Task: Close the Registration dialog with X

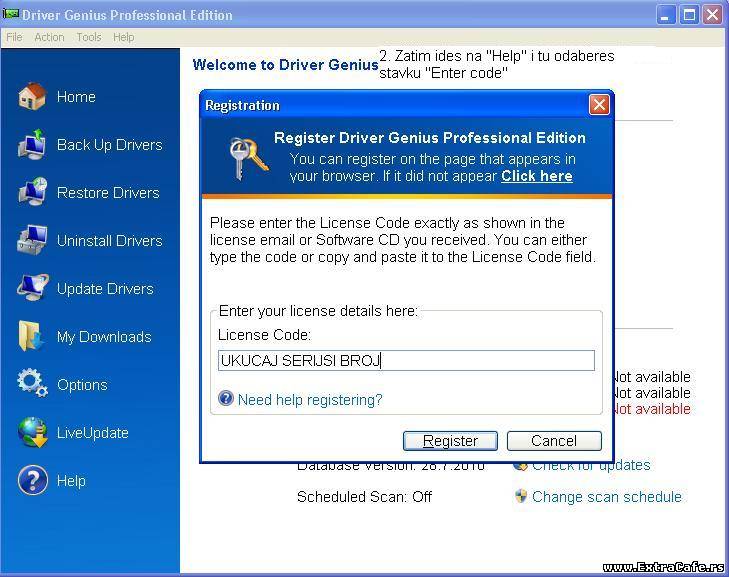Action: tap(598, 105)
